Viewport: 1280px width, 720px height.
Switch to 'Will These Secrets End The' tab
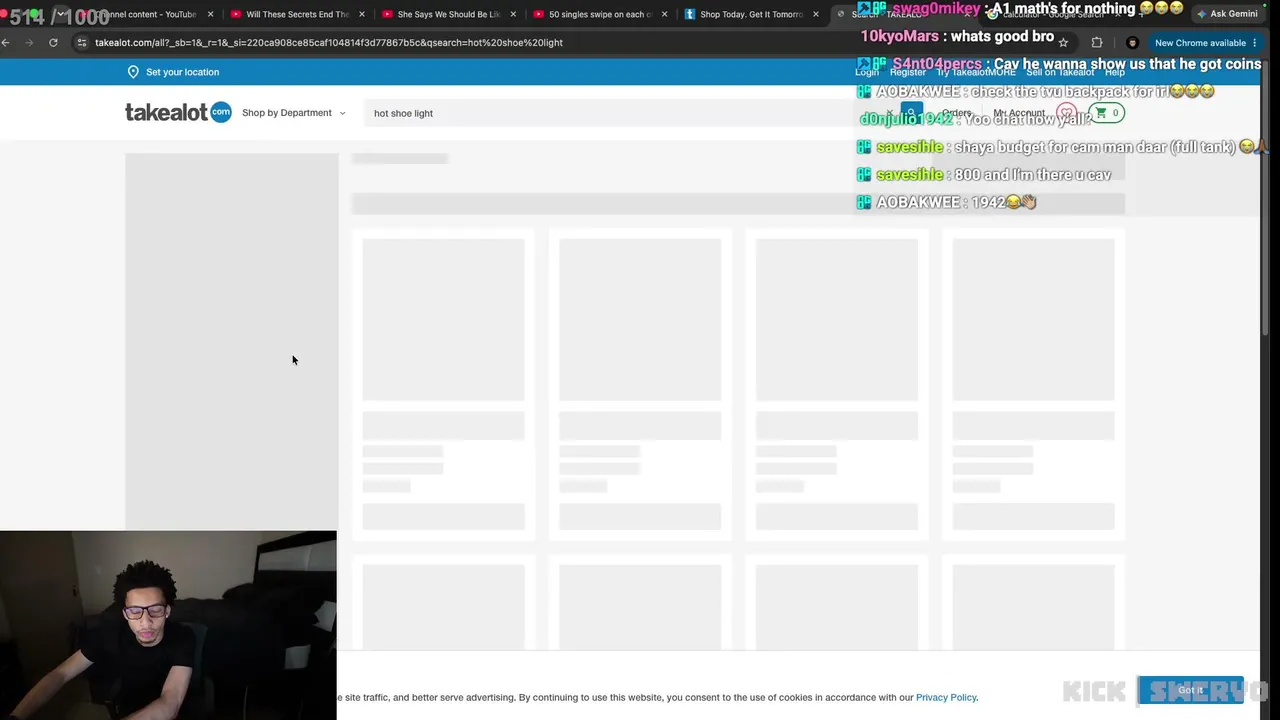pyautogui.click(x=297, y=15)
